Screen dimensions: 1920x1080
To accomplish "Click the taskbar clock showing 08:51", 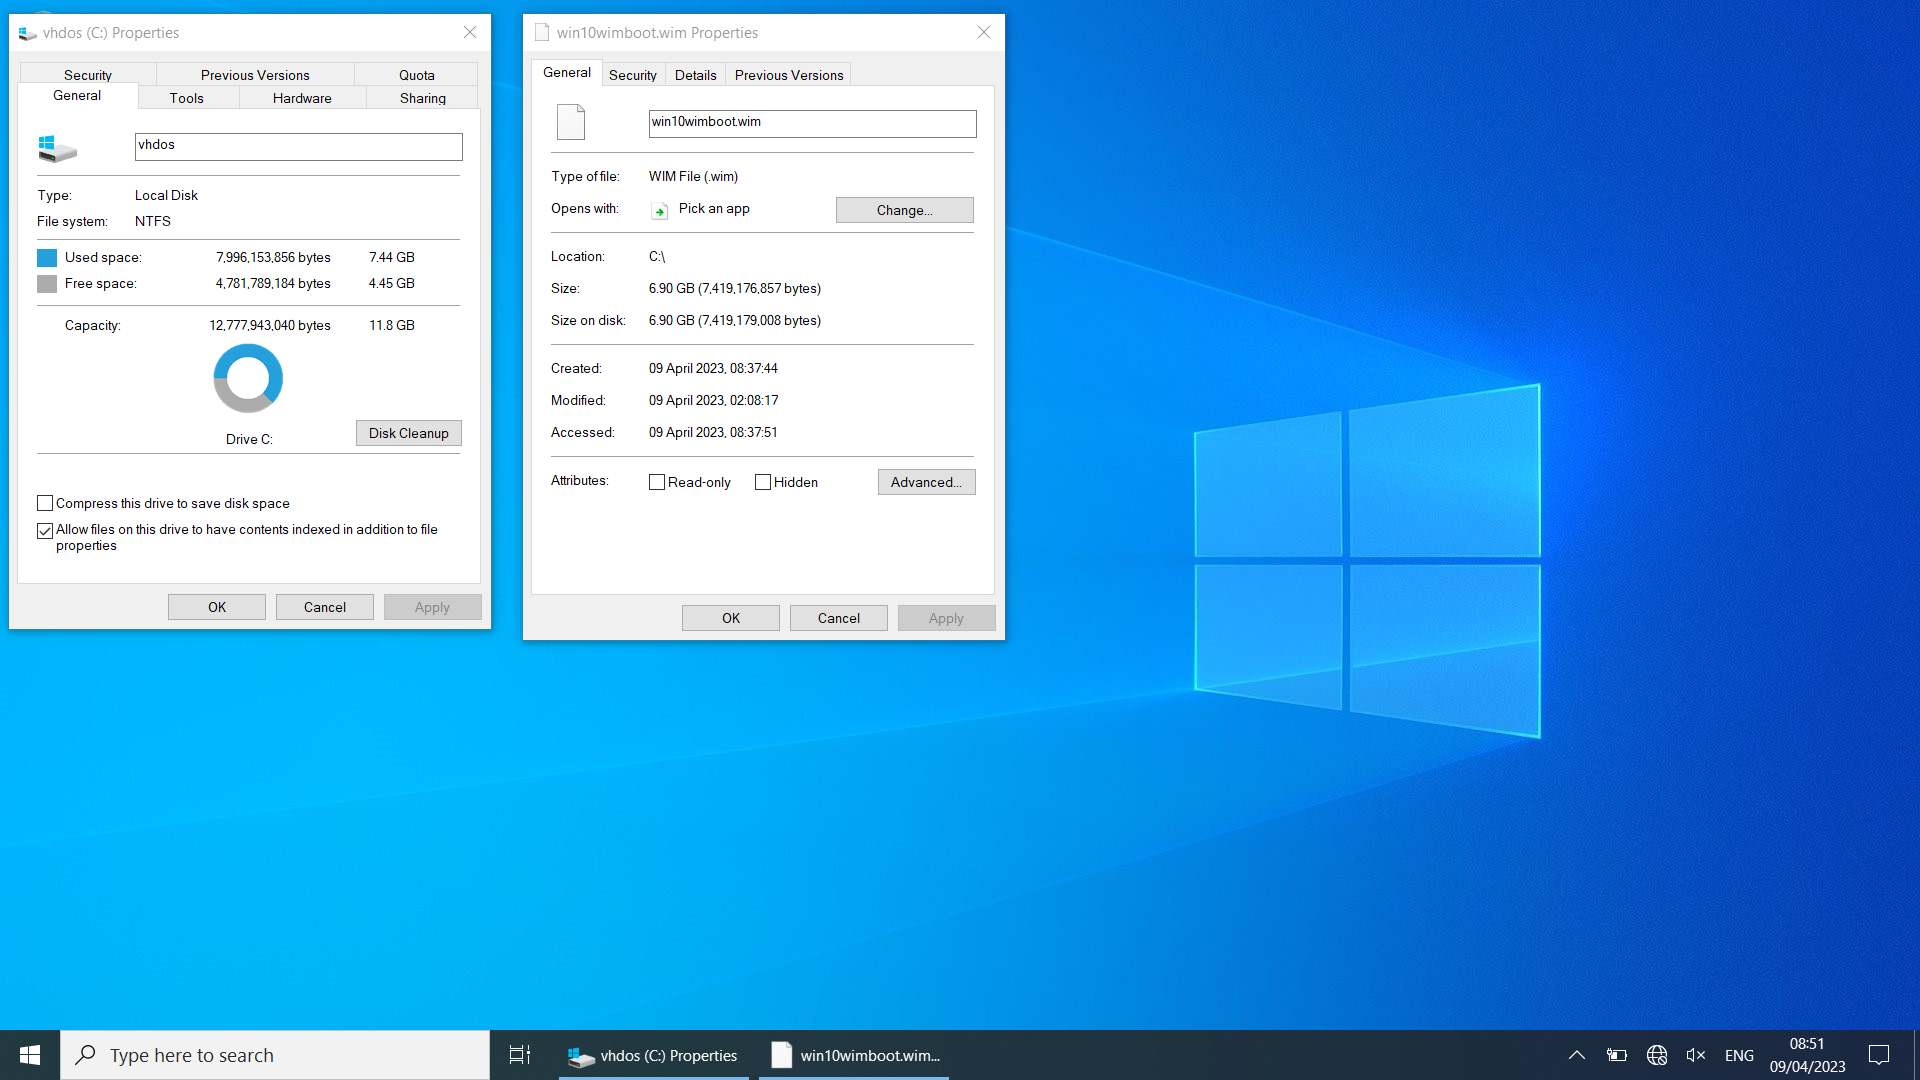I will [x=1807, y=1055].
